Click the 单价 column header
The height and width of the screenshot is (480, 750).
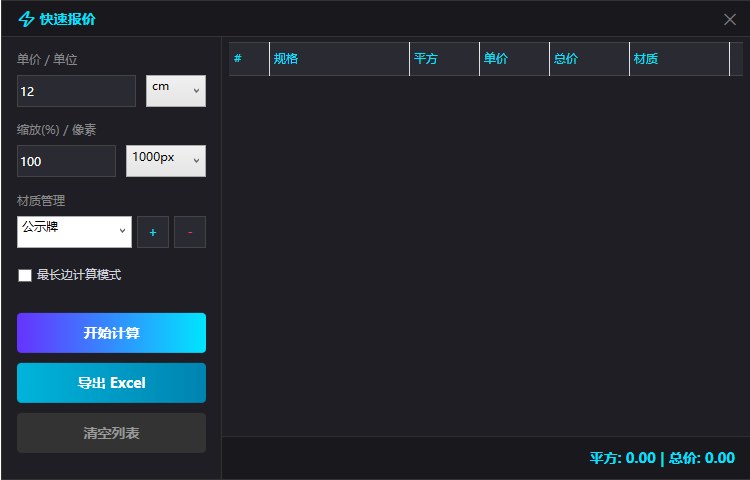[514, 59]
